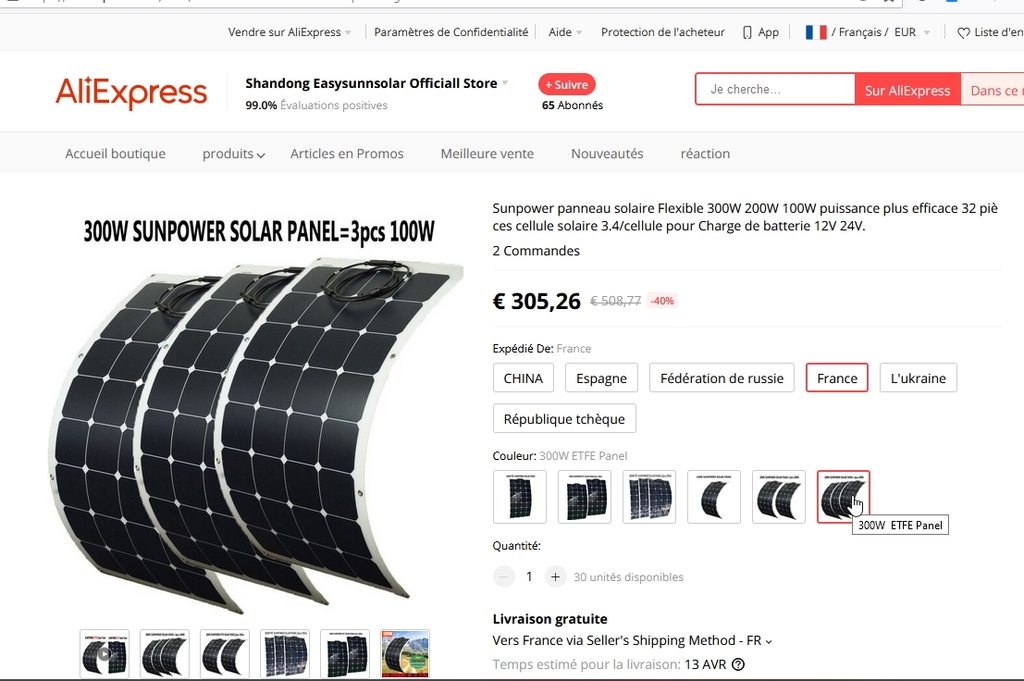The width and height of the screenshot is (1024, 681).
Task: Increase quantity with the plus button
Action: tap(555, 577)
